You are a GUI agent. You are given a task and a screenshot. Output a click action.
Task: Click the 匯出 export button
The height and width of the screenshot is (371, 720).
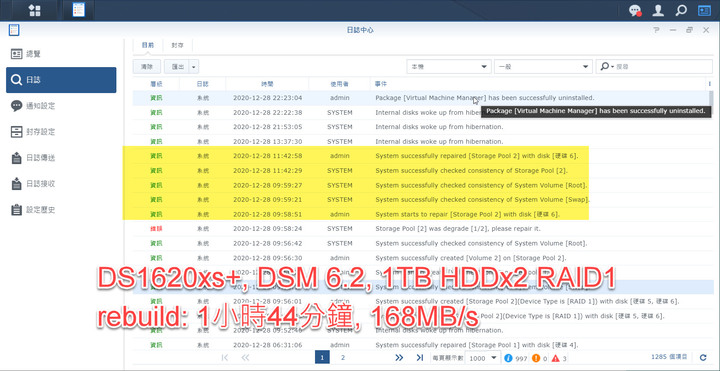tap(177, 67)
